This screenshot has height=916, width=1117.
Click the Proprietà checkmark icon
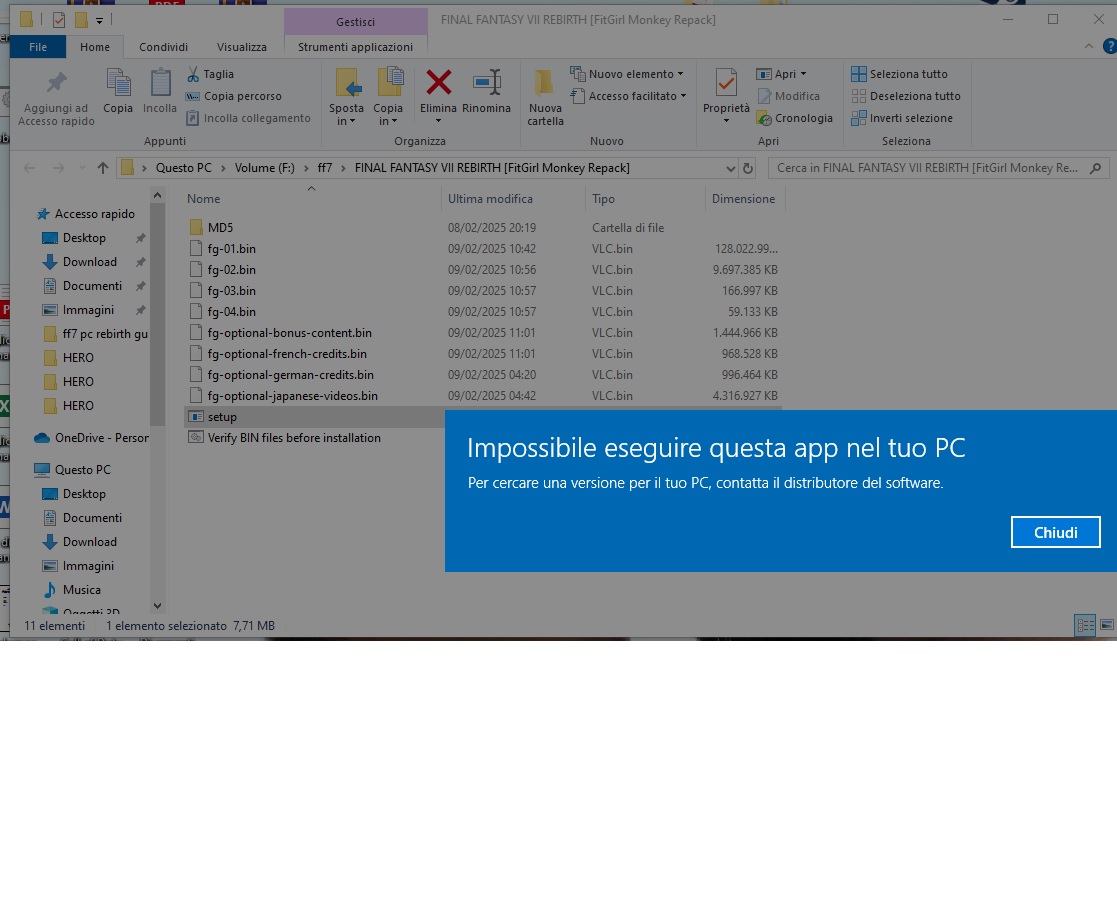click(x=726, y=83)
